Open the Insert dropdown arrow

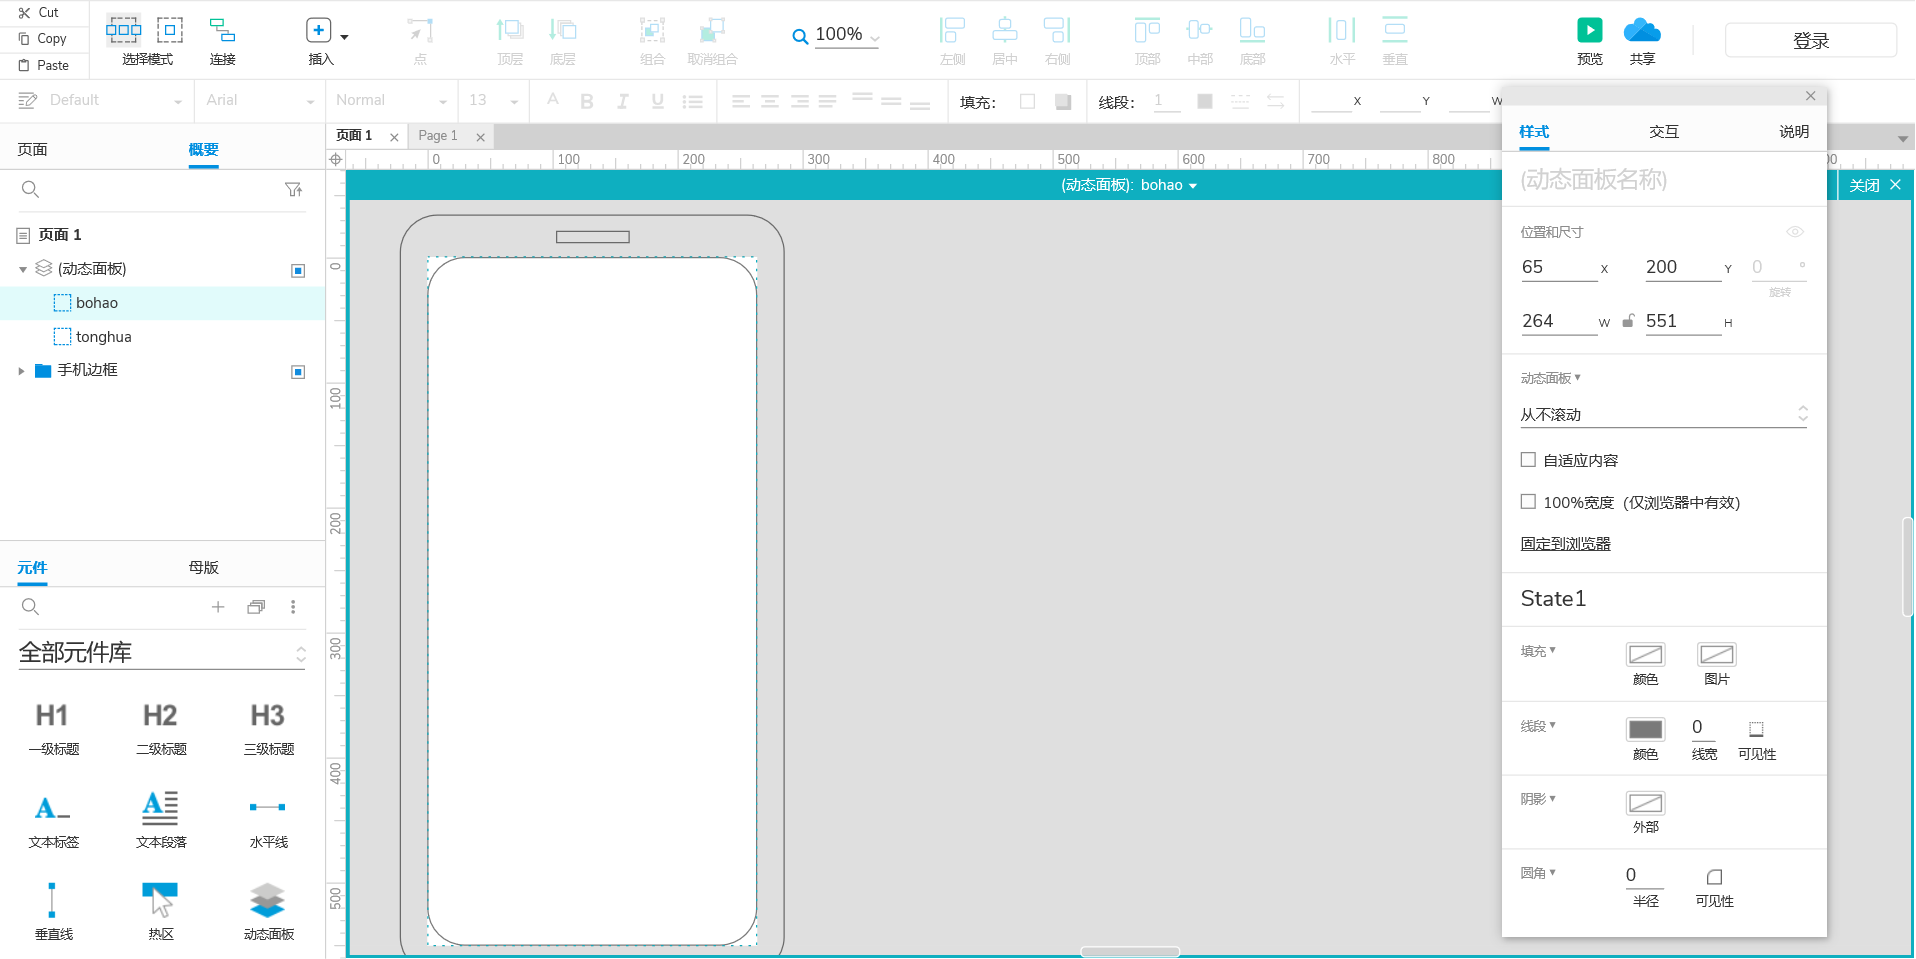click(345, 37)
